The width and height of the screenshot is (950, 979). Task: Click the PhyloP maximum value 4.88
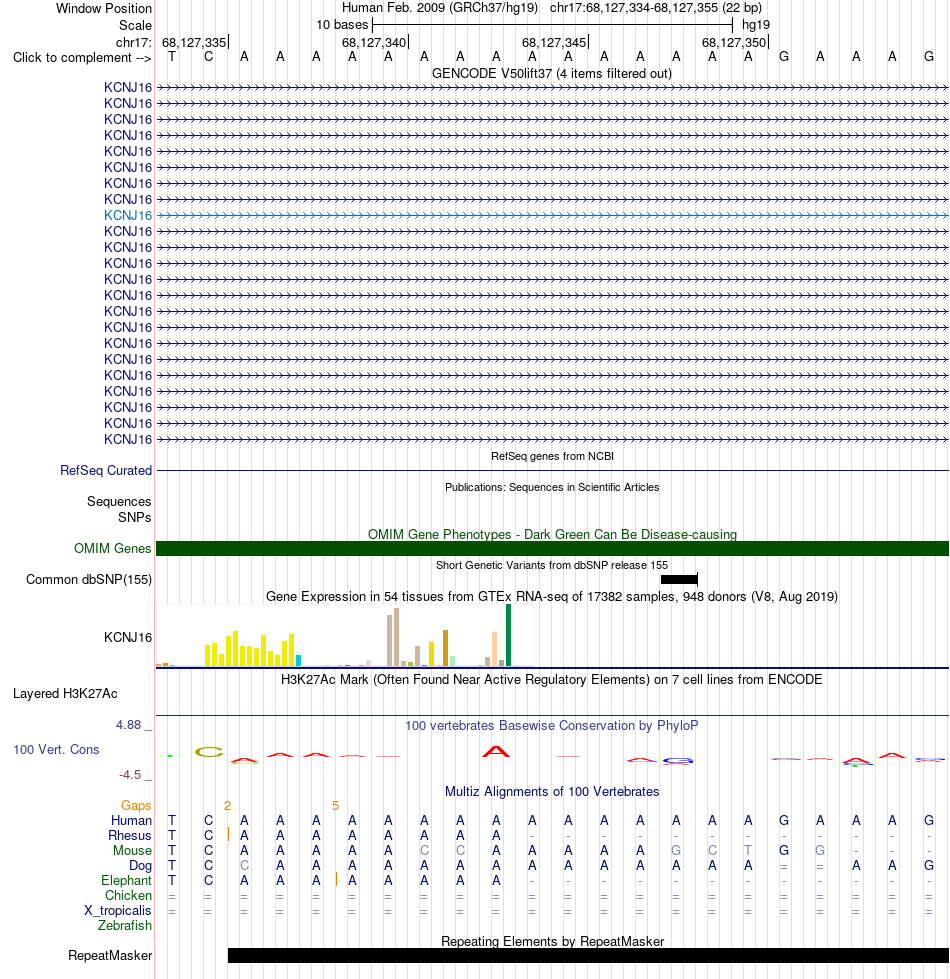click(129, 725)
